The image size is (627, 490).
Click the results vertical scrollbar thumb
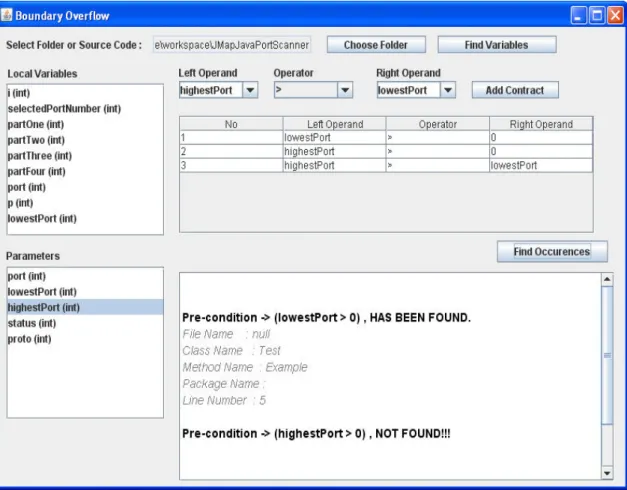pyautogui.click(x=607, y=355)
